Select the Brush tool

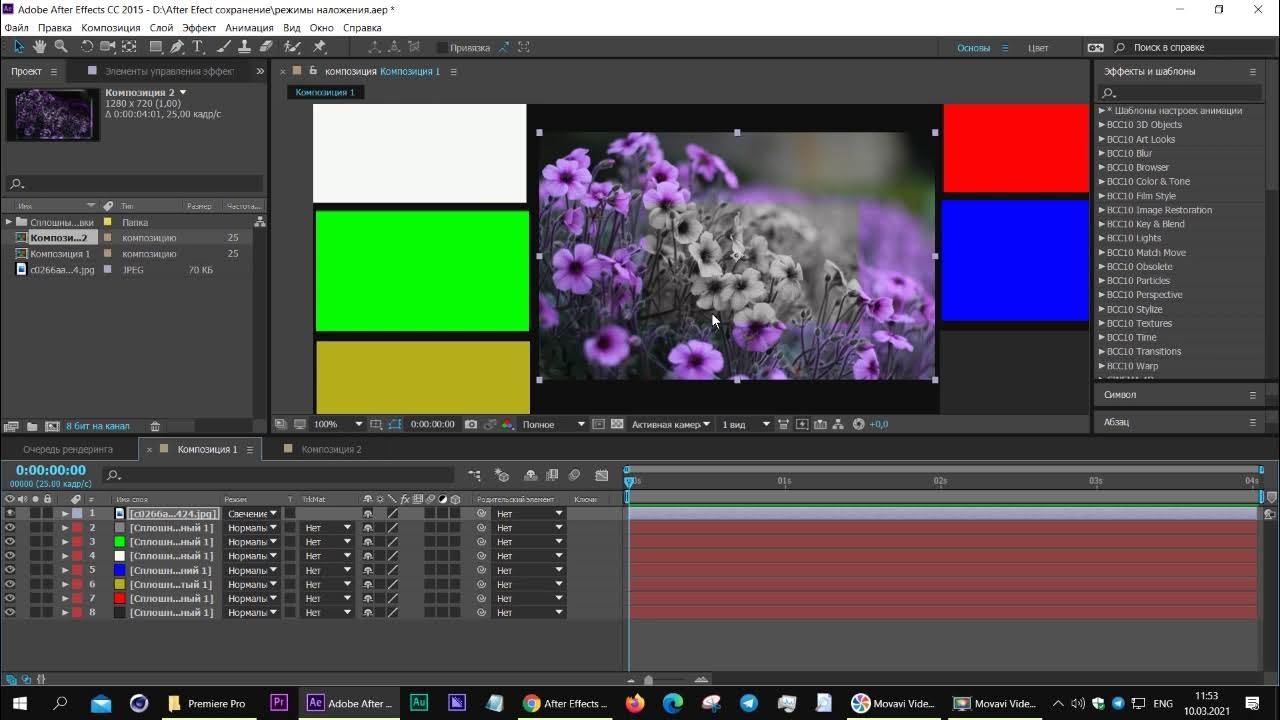pos(224,47)
